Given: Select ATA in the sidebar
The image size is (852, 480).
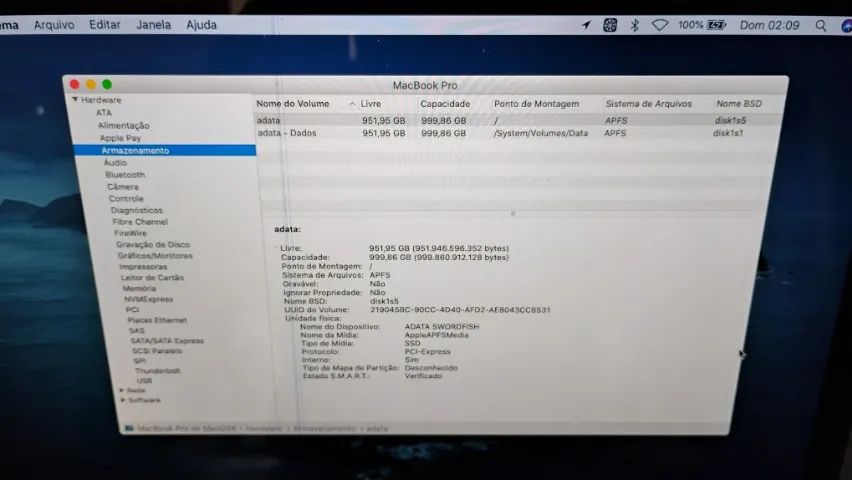Looking at the screenshot, I should pos(104,113).
